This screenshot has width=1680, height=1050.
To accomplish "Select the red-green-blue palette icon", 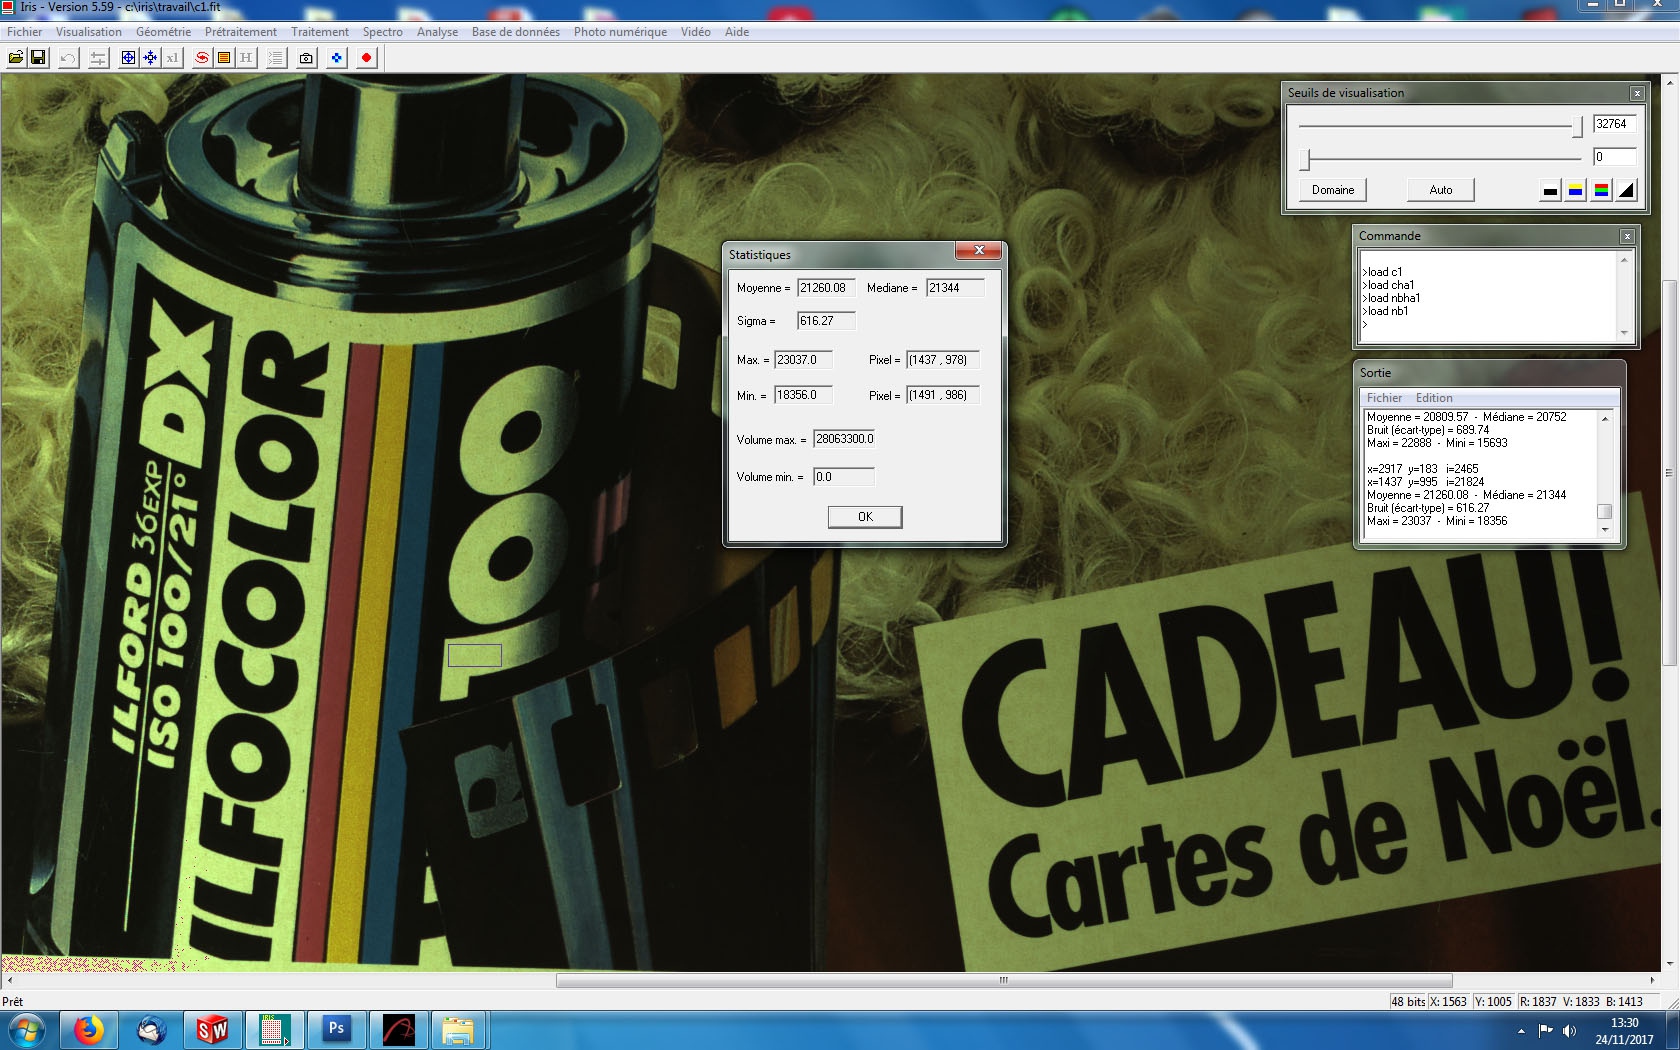I will [x=1602, y=190].
